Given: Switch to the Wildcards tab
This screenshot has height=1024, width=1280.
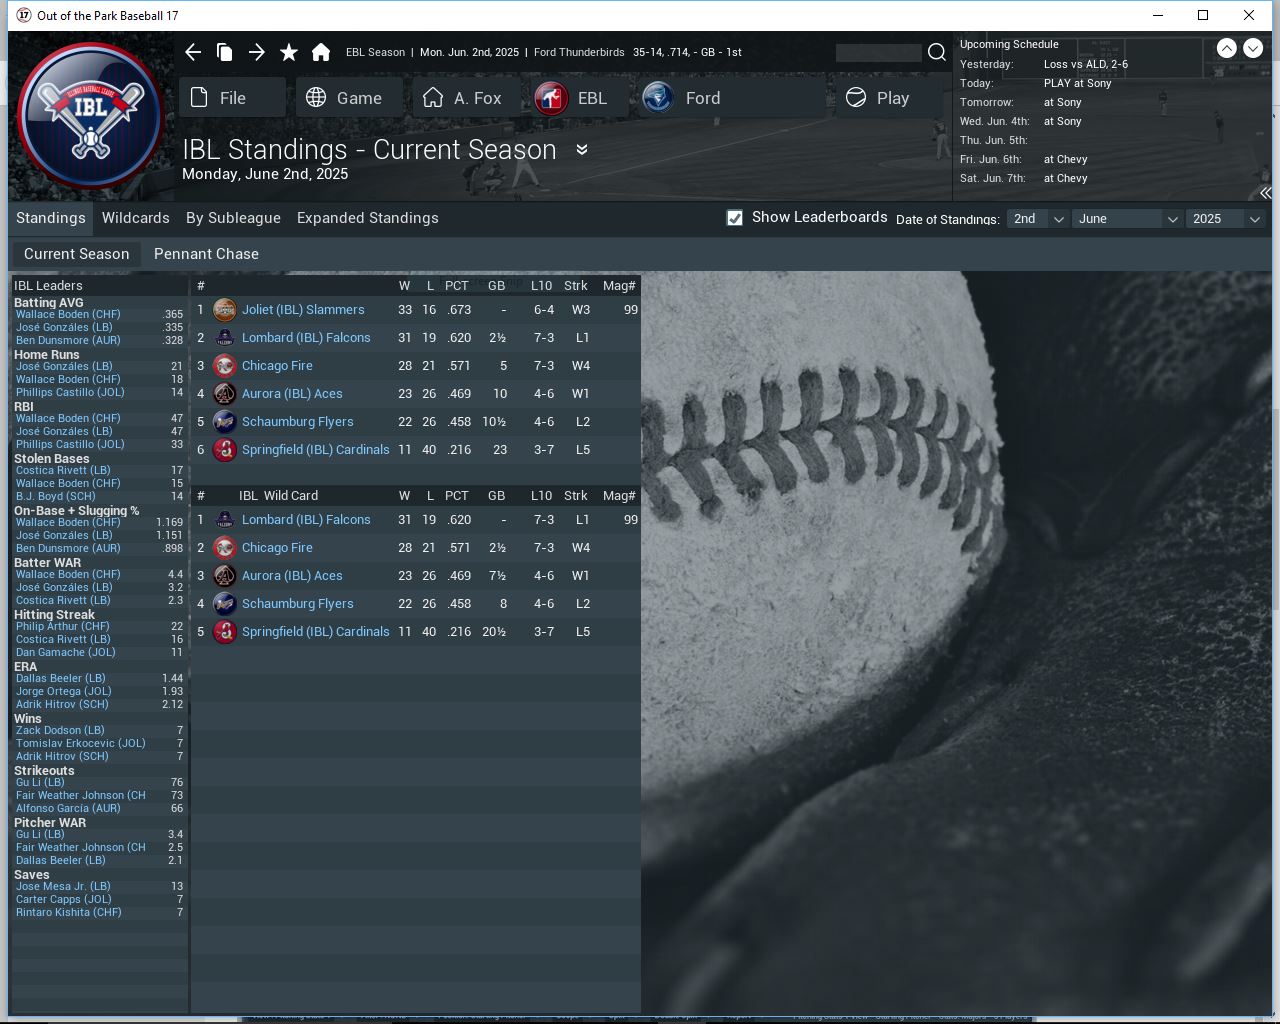Looking at the screenshot, I should pyautogui.click(x=136, y=218).
